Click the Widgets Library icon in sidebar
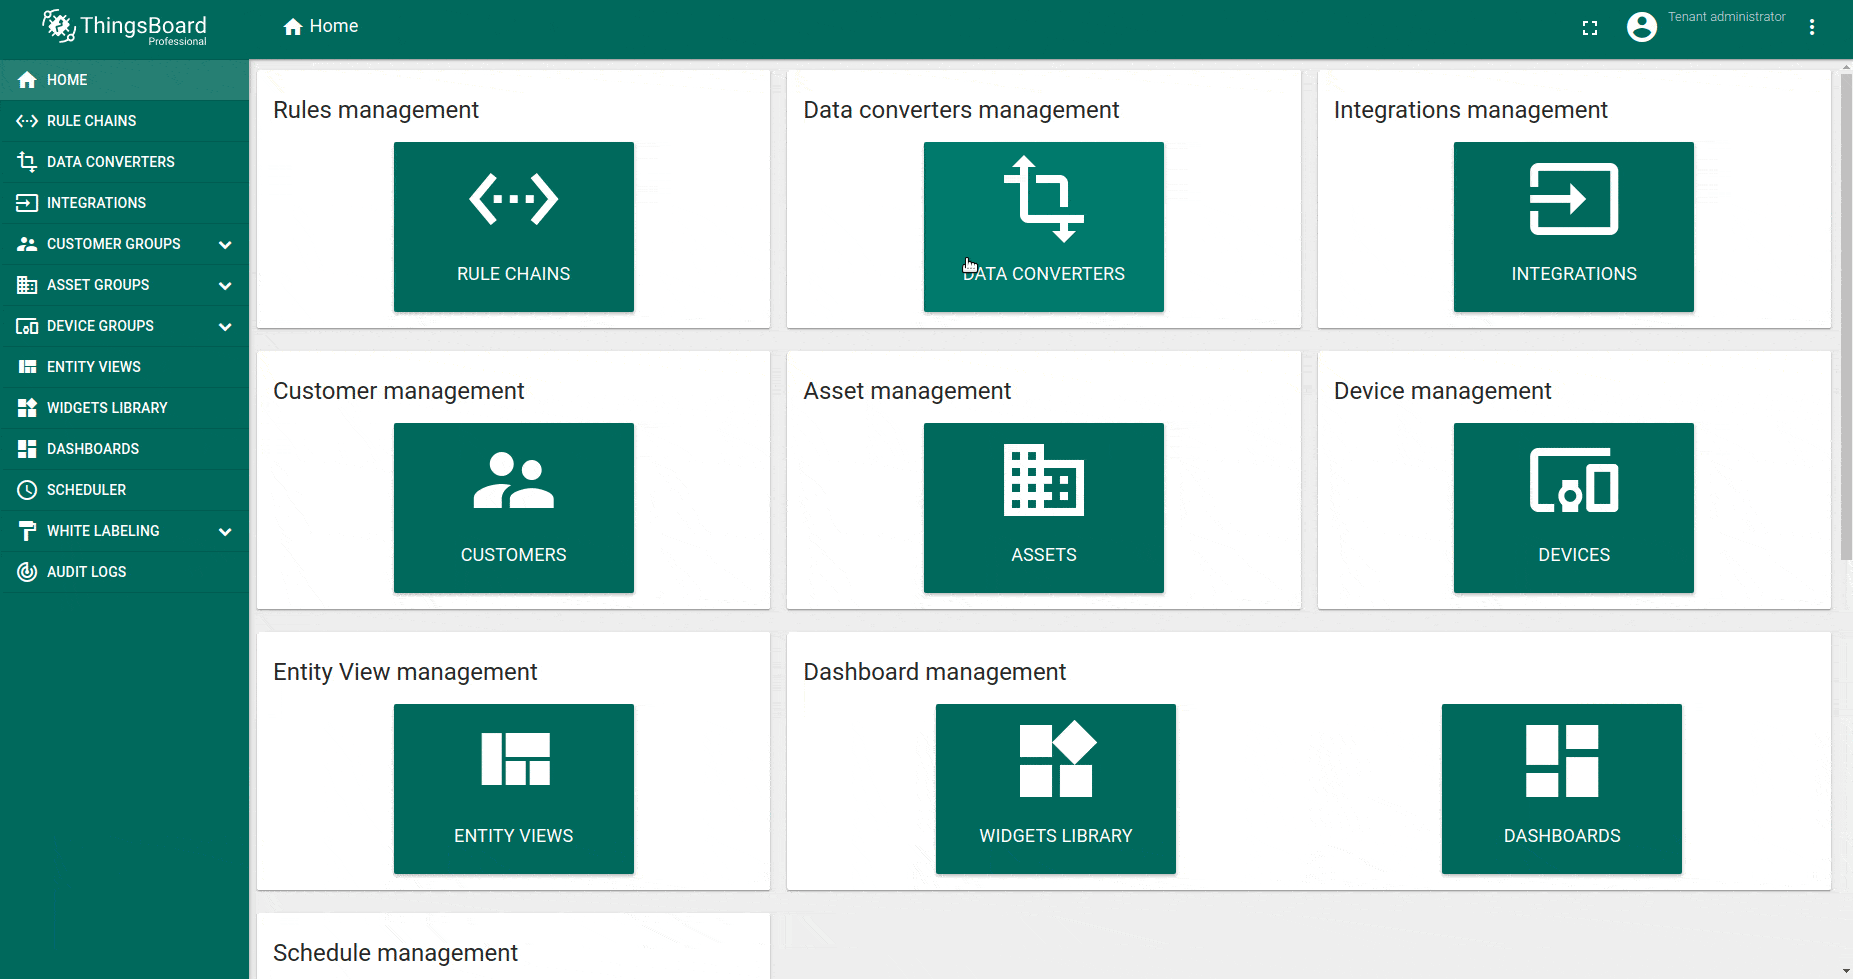 click(27, 408)
